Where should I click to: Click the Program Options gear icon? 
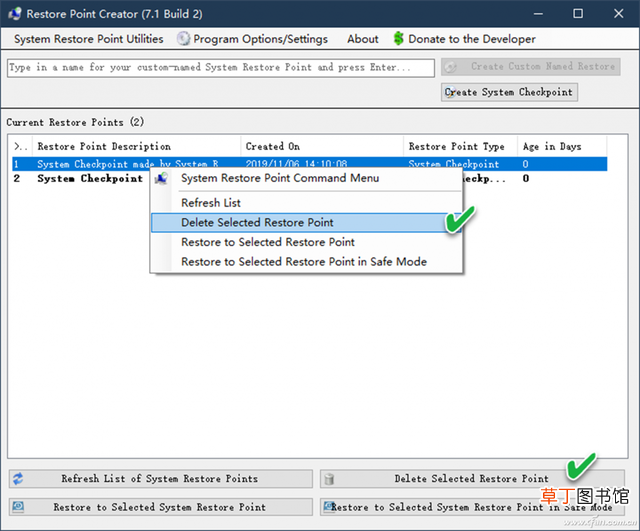(x=183, y=39)
